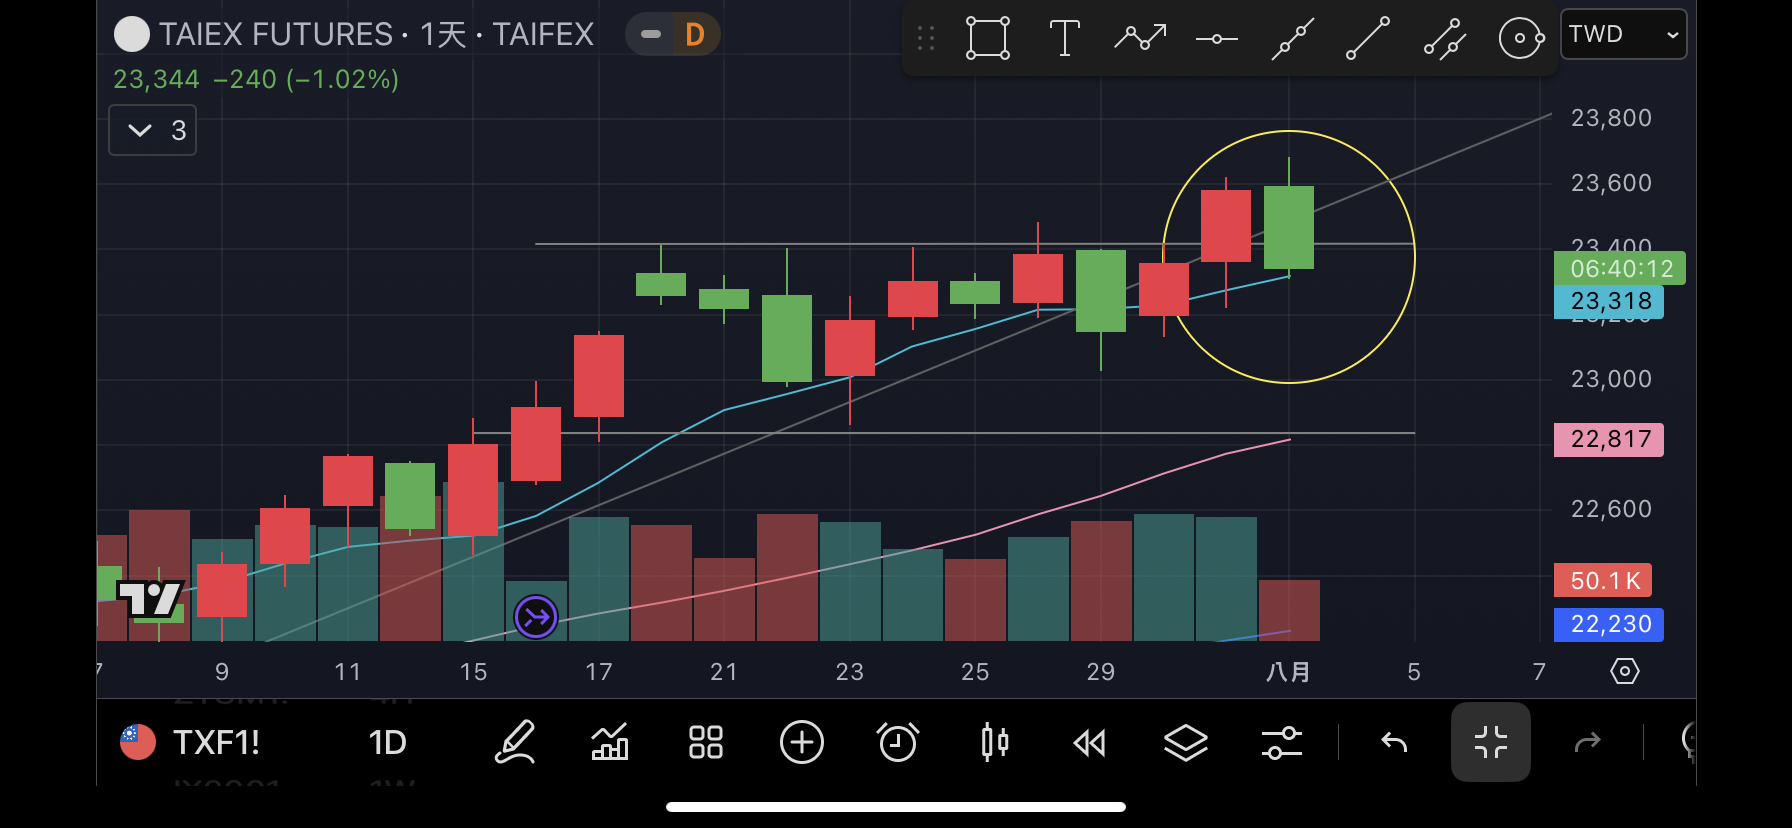1792x828 pixels.
Task: Toggle the D session indicator pill
Action: [x=673, y=35]
